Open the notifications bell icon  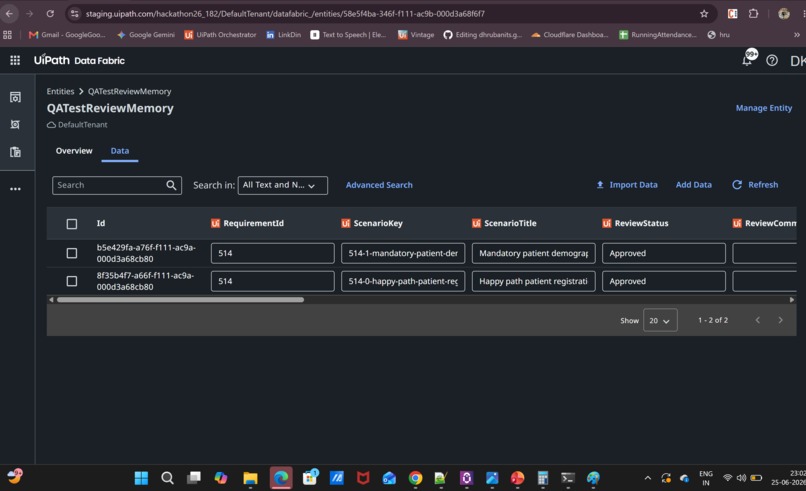pos(747,61)
